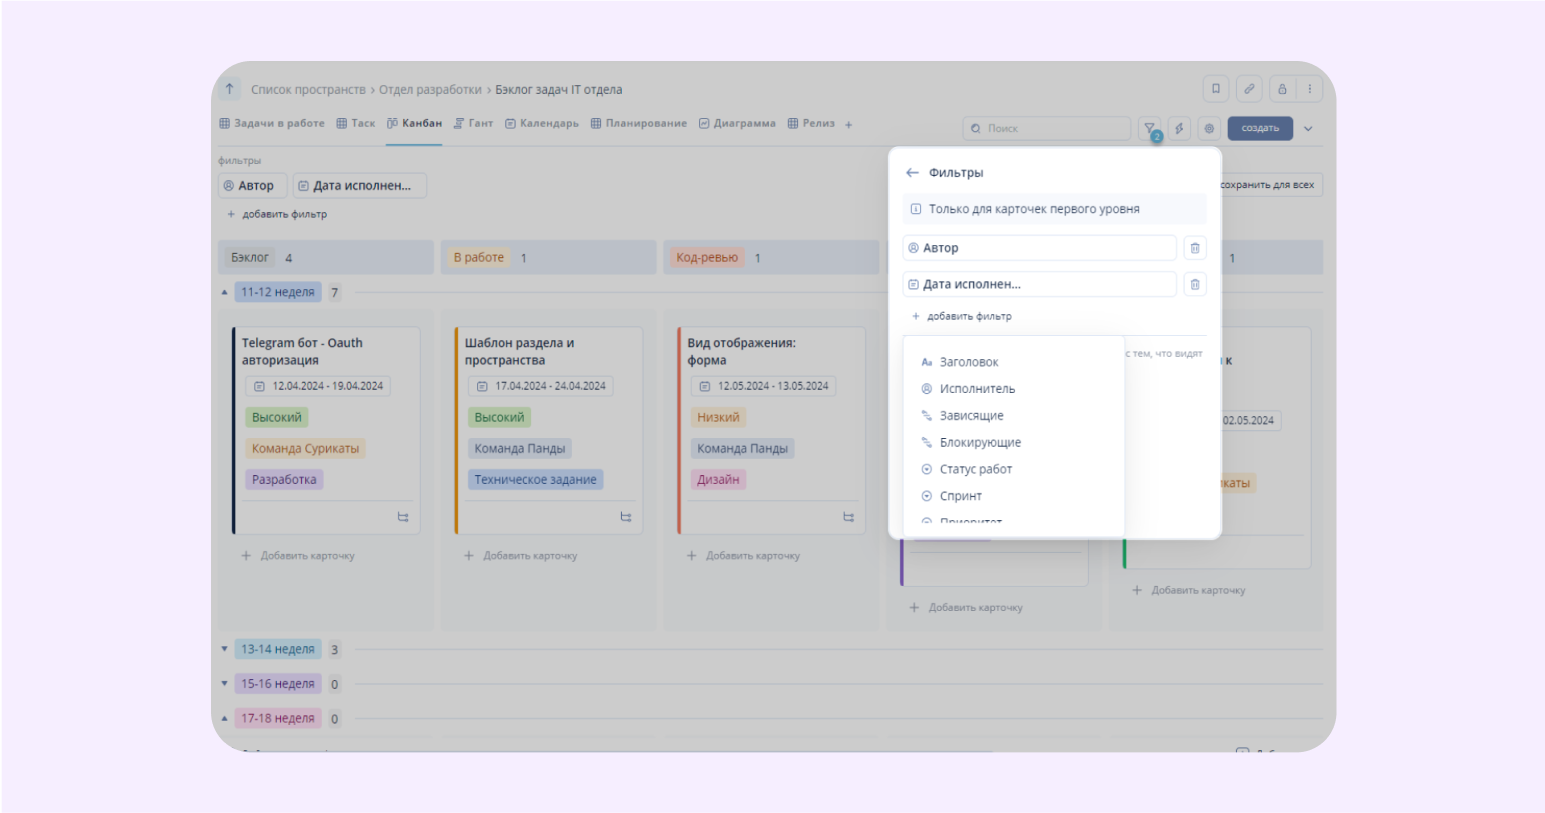Click the Разработка tag on the Telegram card

(x=284, y=480)
